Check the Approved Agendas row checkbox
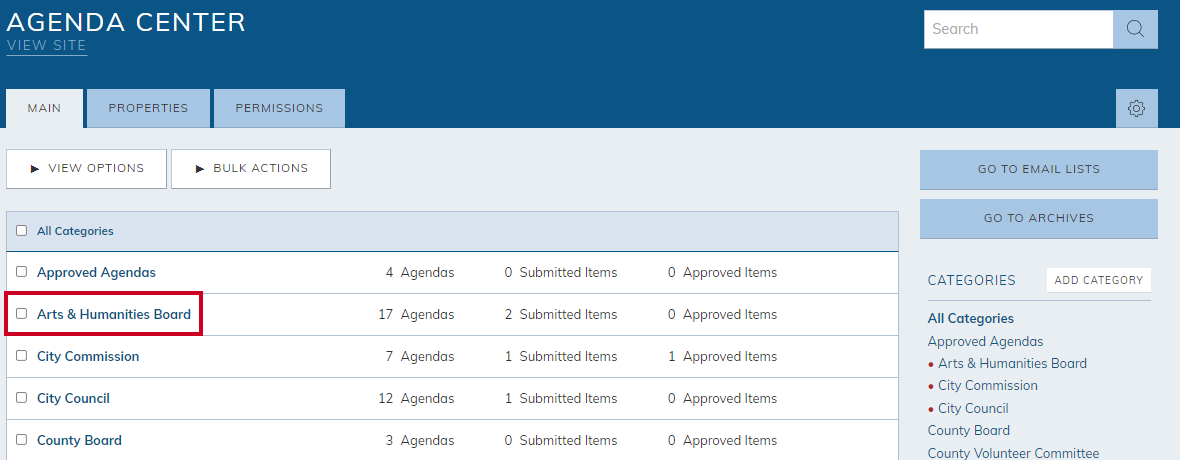 tap(22, 271)
